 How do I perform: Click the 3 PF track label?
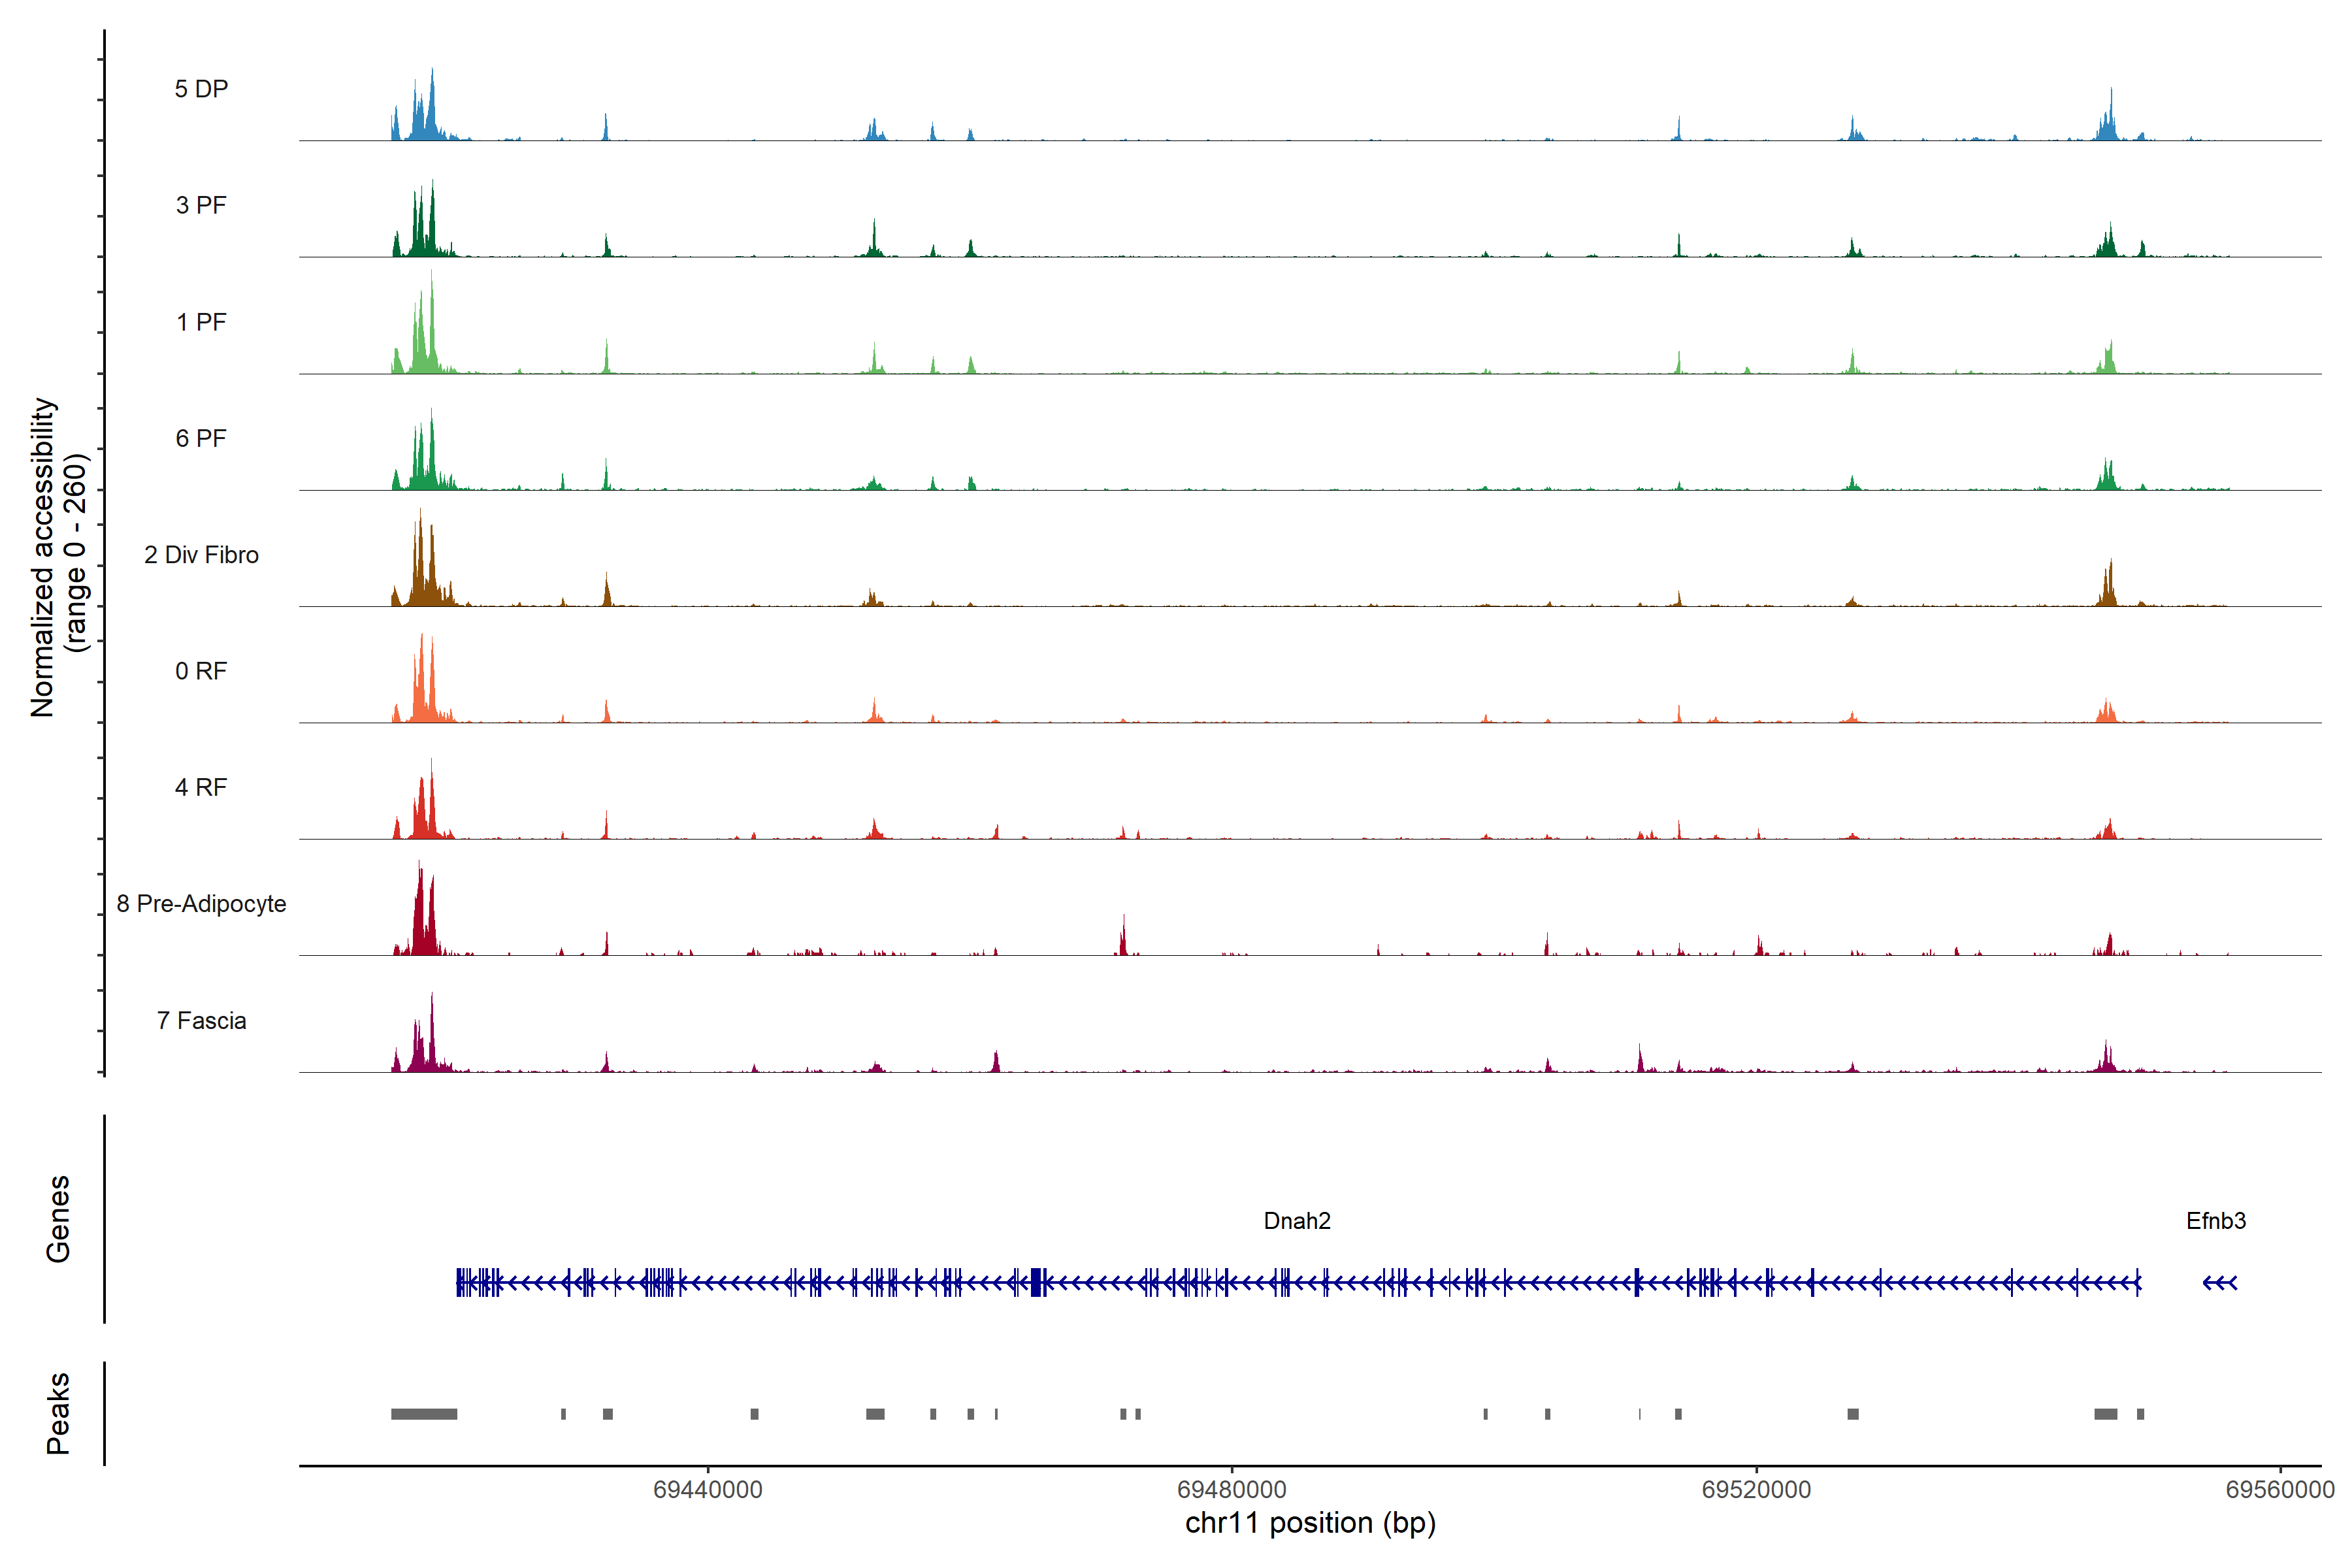[x=201, y=205]
